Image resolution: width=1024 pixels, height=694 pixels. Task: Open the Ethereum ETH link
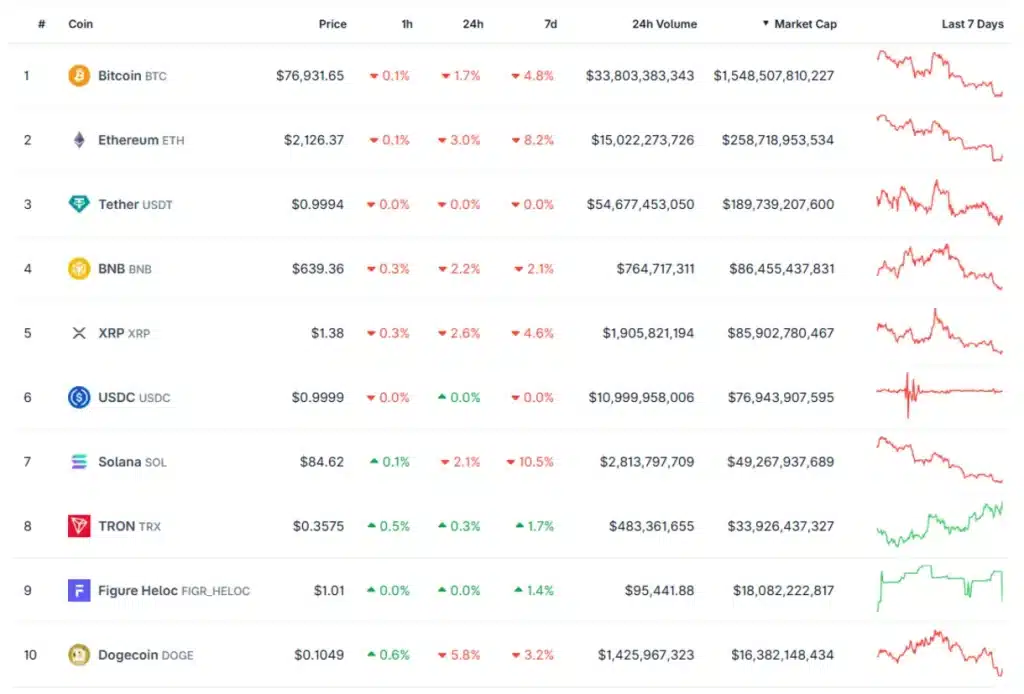pyautogui.click(x=141, y=140)
